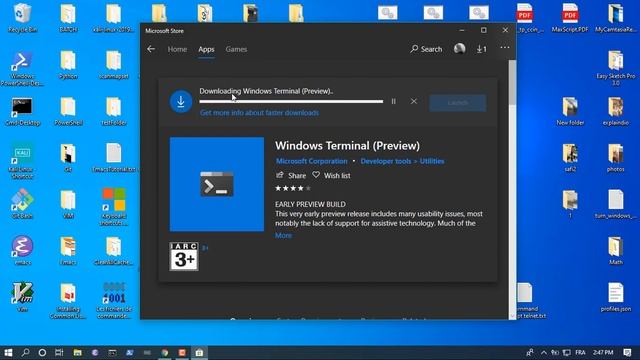Open 'Get more info about faster downloads' link
The height and width of the screenshot is (360, 640).
point(259,113)
